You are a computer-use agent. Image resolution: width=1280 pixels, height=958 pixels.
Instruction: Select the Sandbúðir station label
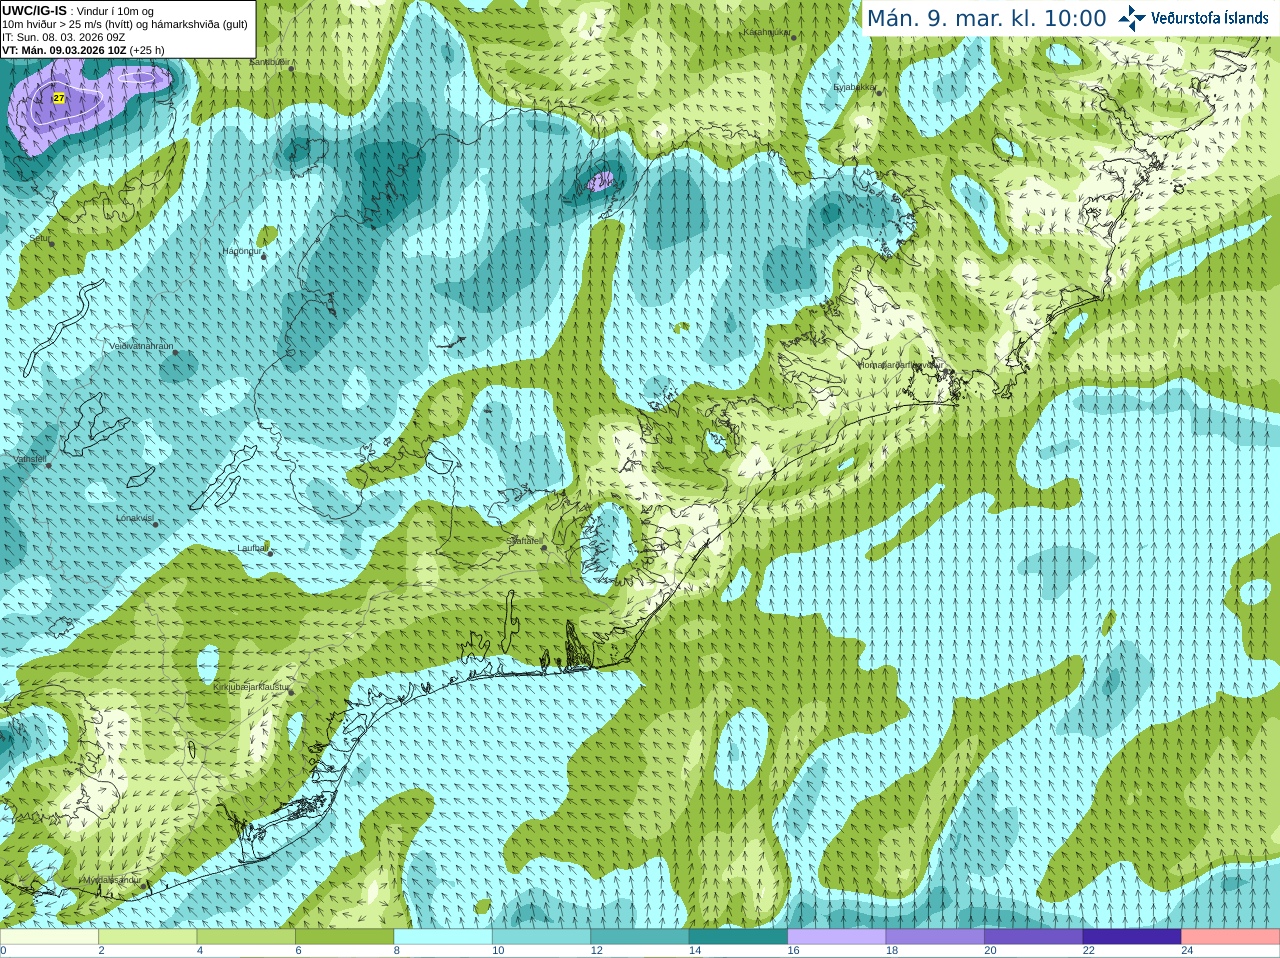269,62
